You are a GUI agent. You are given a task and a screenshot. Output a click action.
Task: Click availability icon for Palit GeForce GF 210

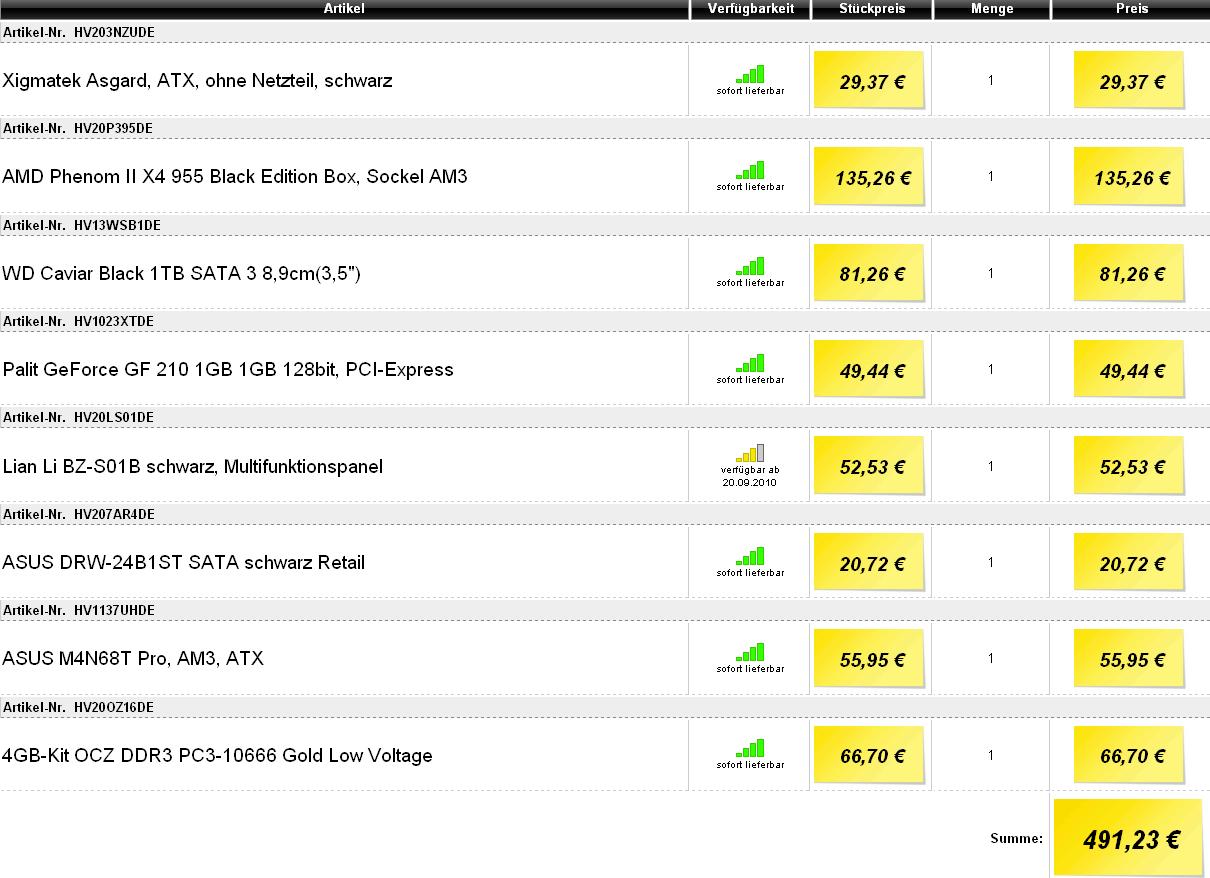(x=750, y=364)
